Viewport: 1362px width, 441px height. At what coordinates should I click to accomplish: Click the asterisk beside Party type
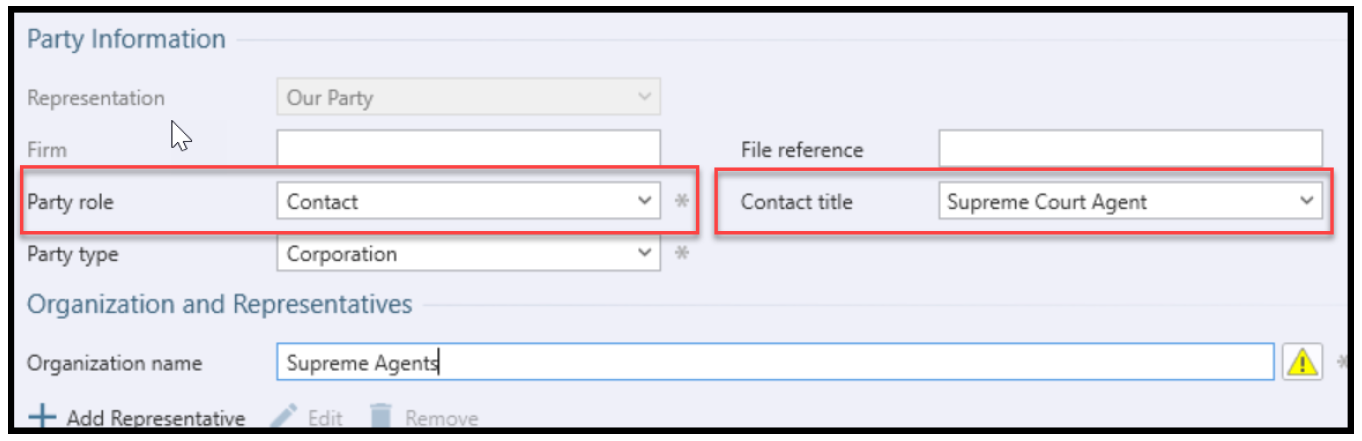(682, 254)
